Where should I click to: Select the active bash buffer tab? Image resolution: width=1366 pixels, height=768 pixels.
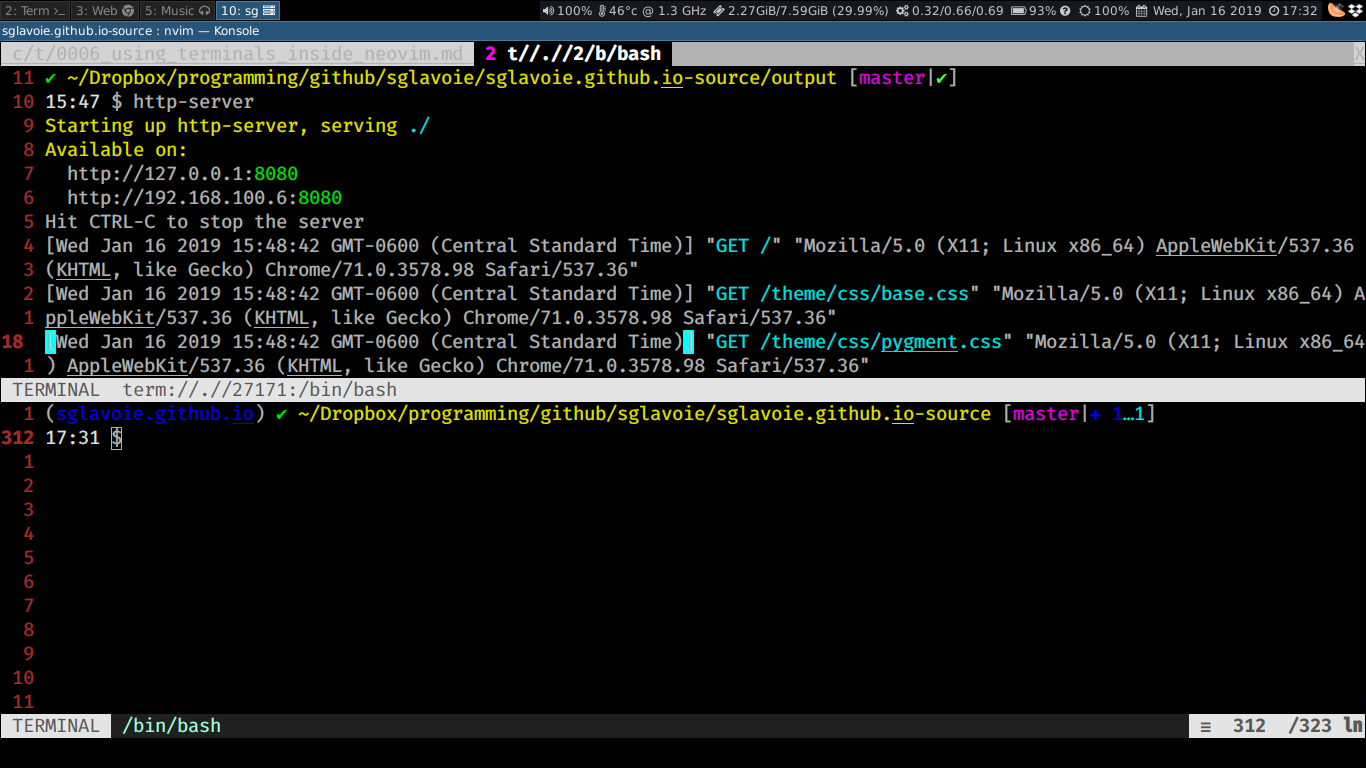click(x=572, y=54)
